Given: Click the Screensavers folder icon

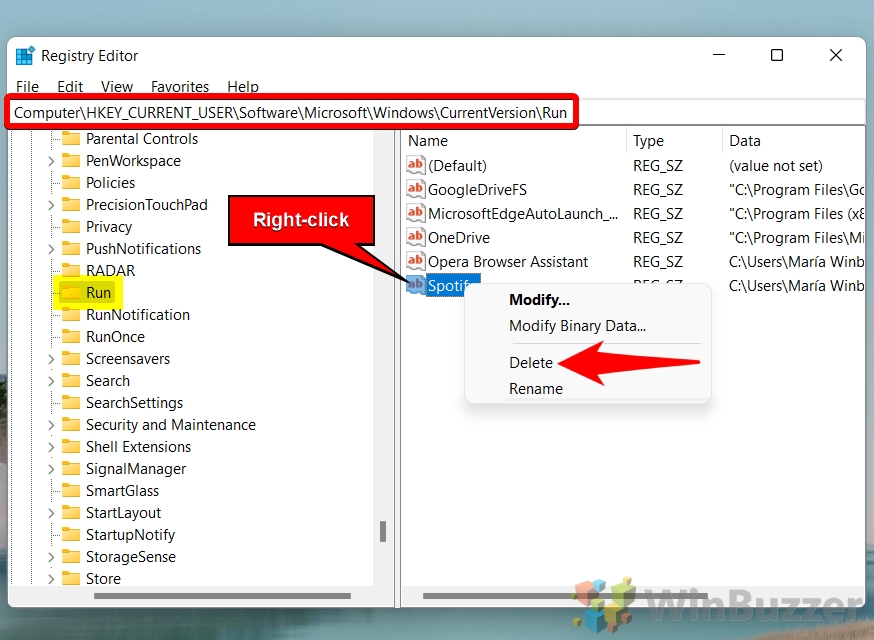Looking at the screenshot, I should click(71, 358).
